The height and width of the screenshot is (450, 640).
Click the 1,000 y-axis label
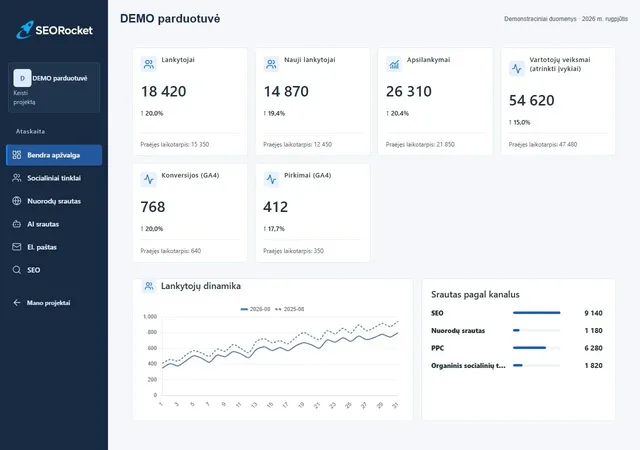150,316
